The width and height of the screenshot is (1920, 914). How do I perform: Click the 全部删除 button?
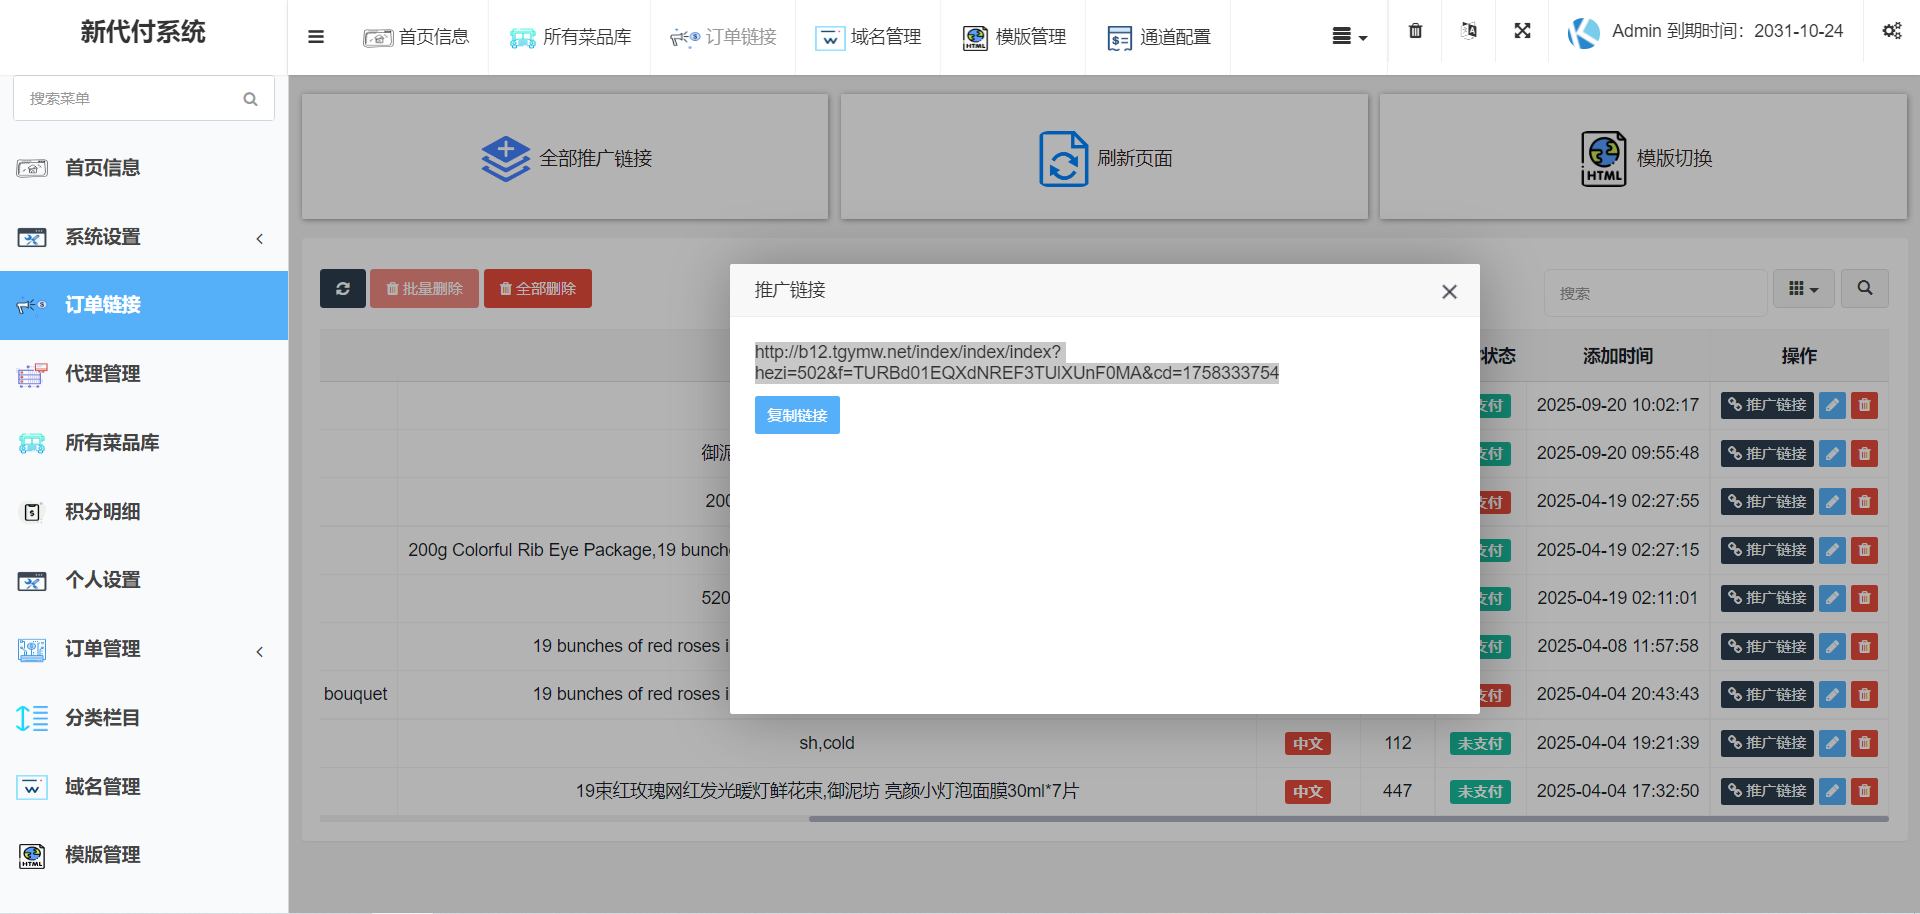tap(538, 289)
